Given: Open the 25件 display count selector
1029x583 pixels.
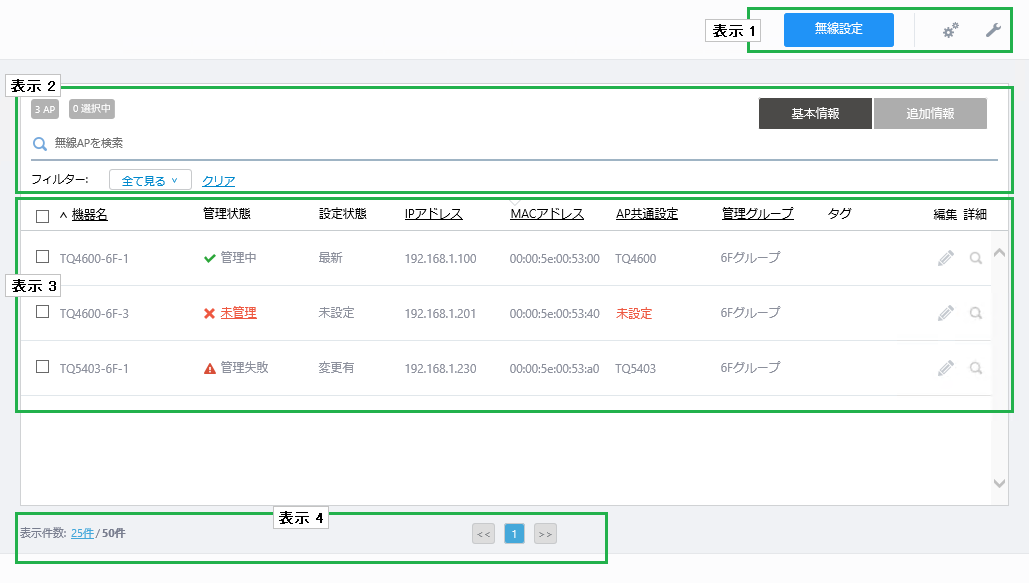Looking at the screenshot, I should (x=82, y=533).
